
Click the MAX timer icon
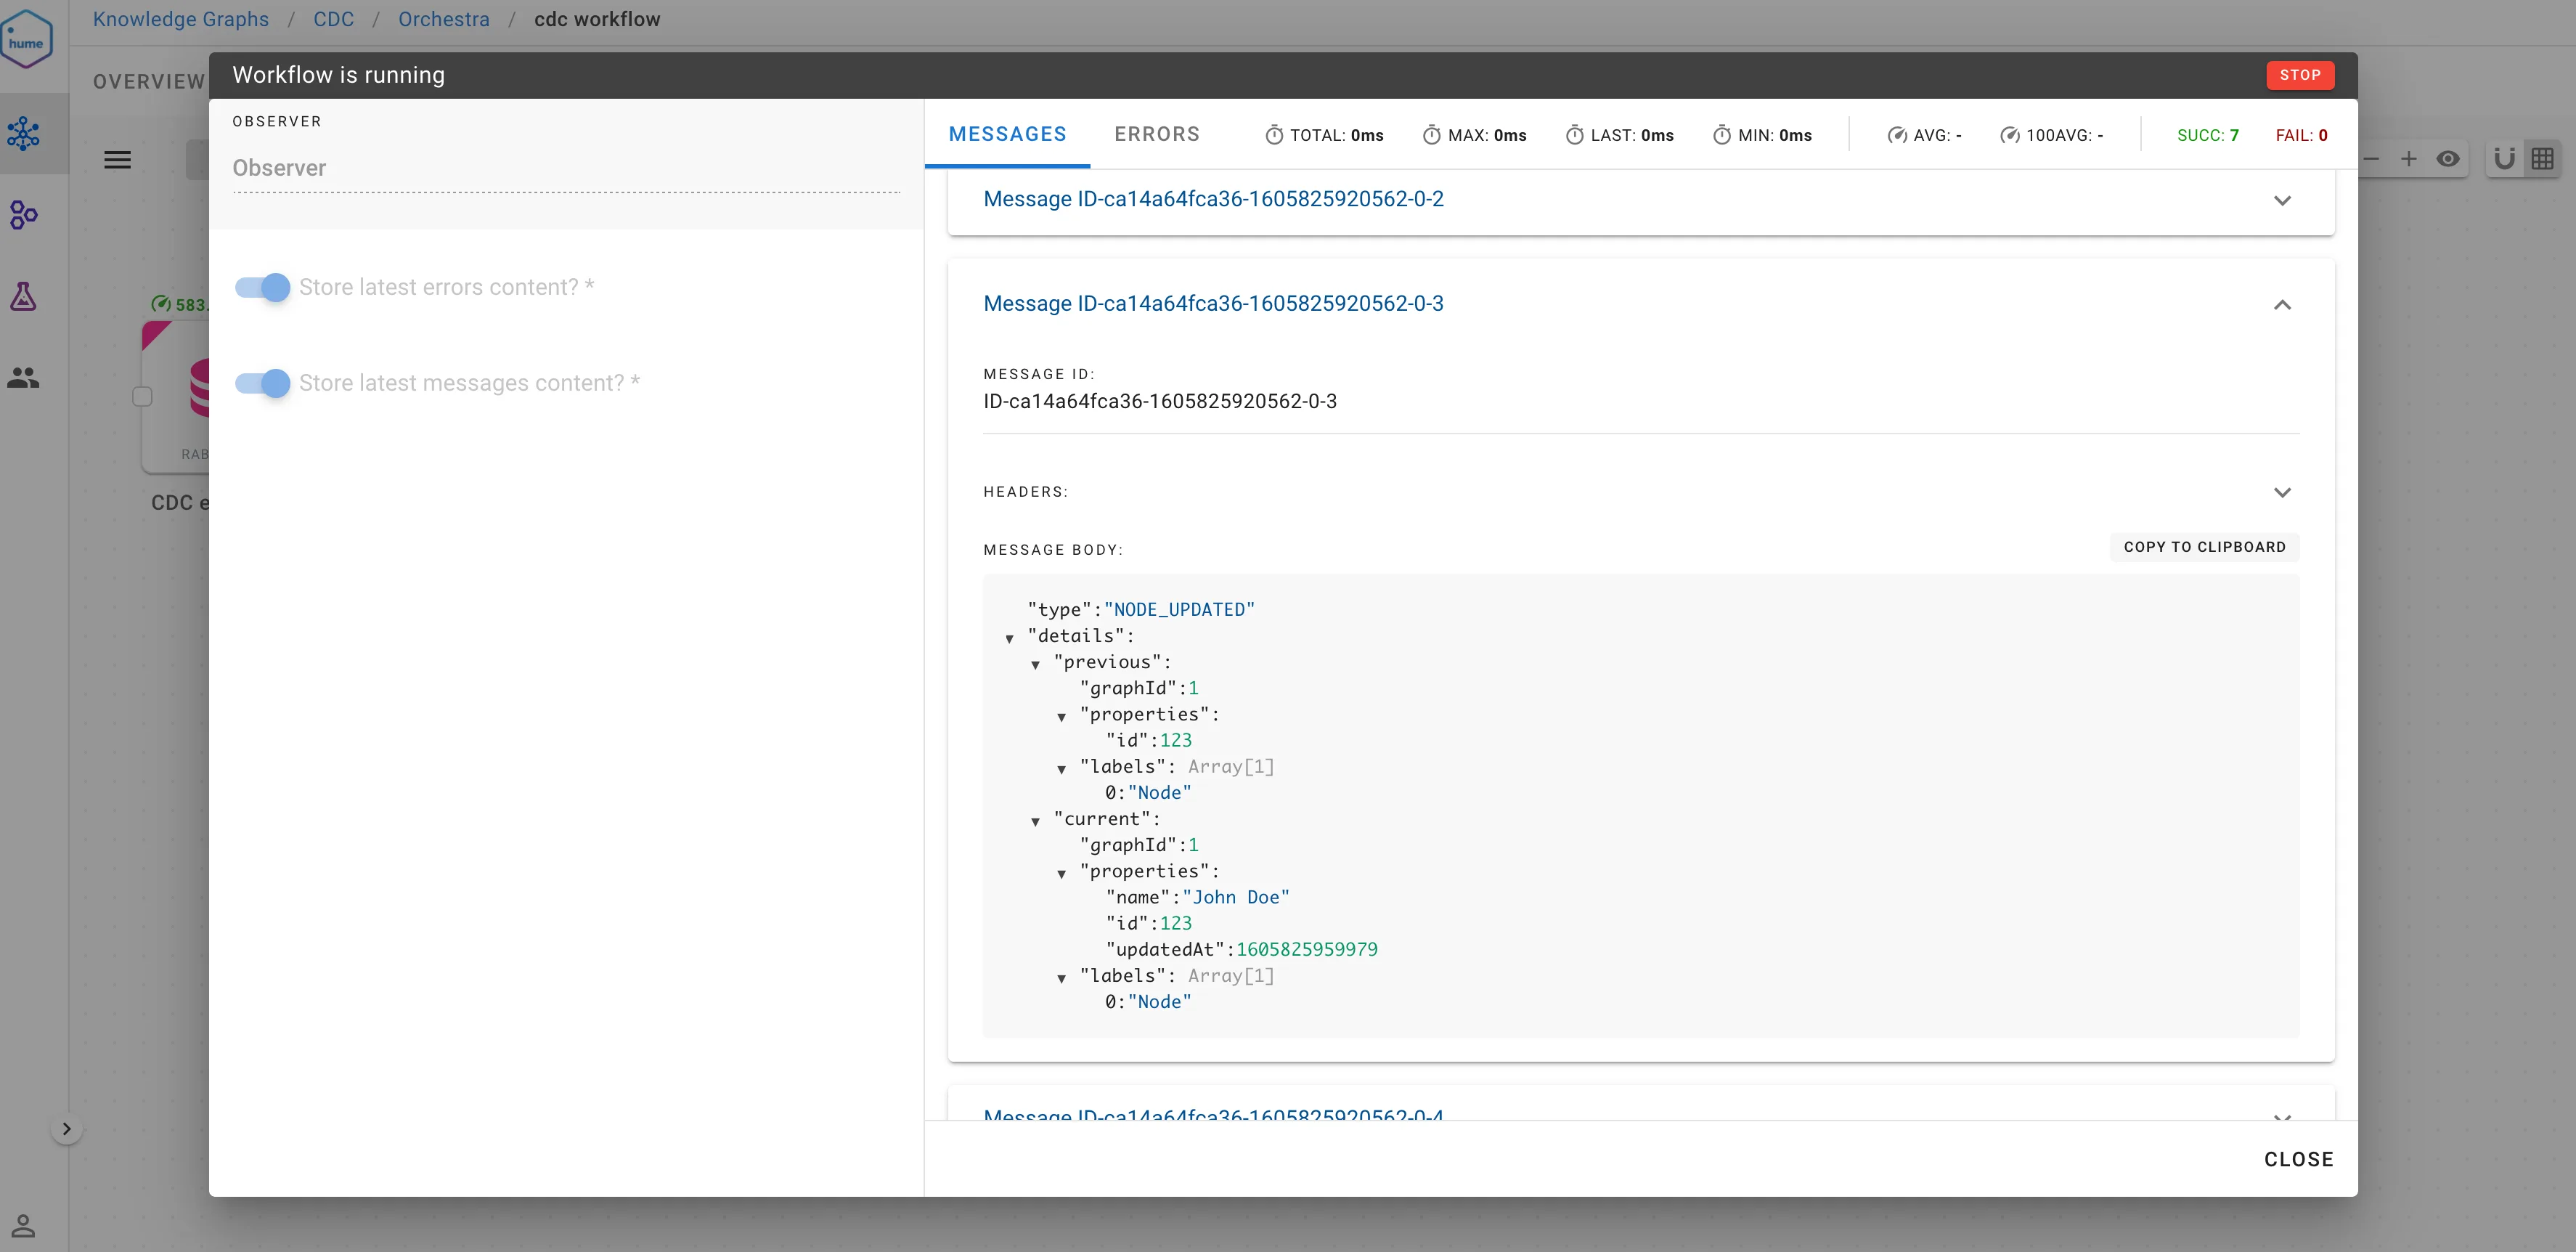1432,135
